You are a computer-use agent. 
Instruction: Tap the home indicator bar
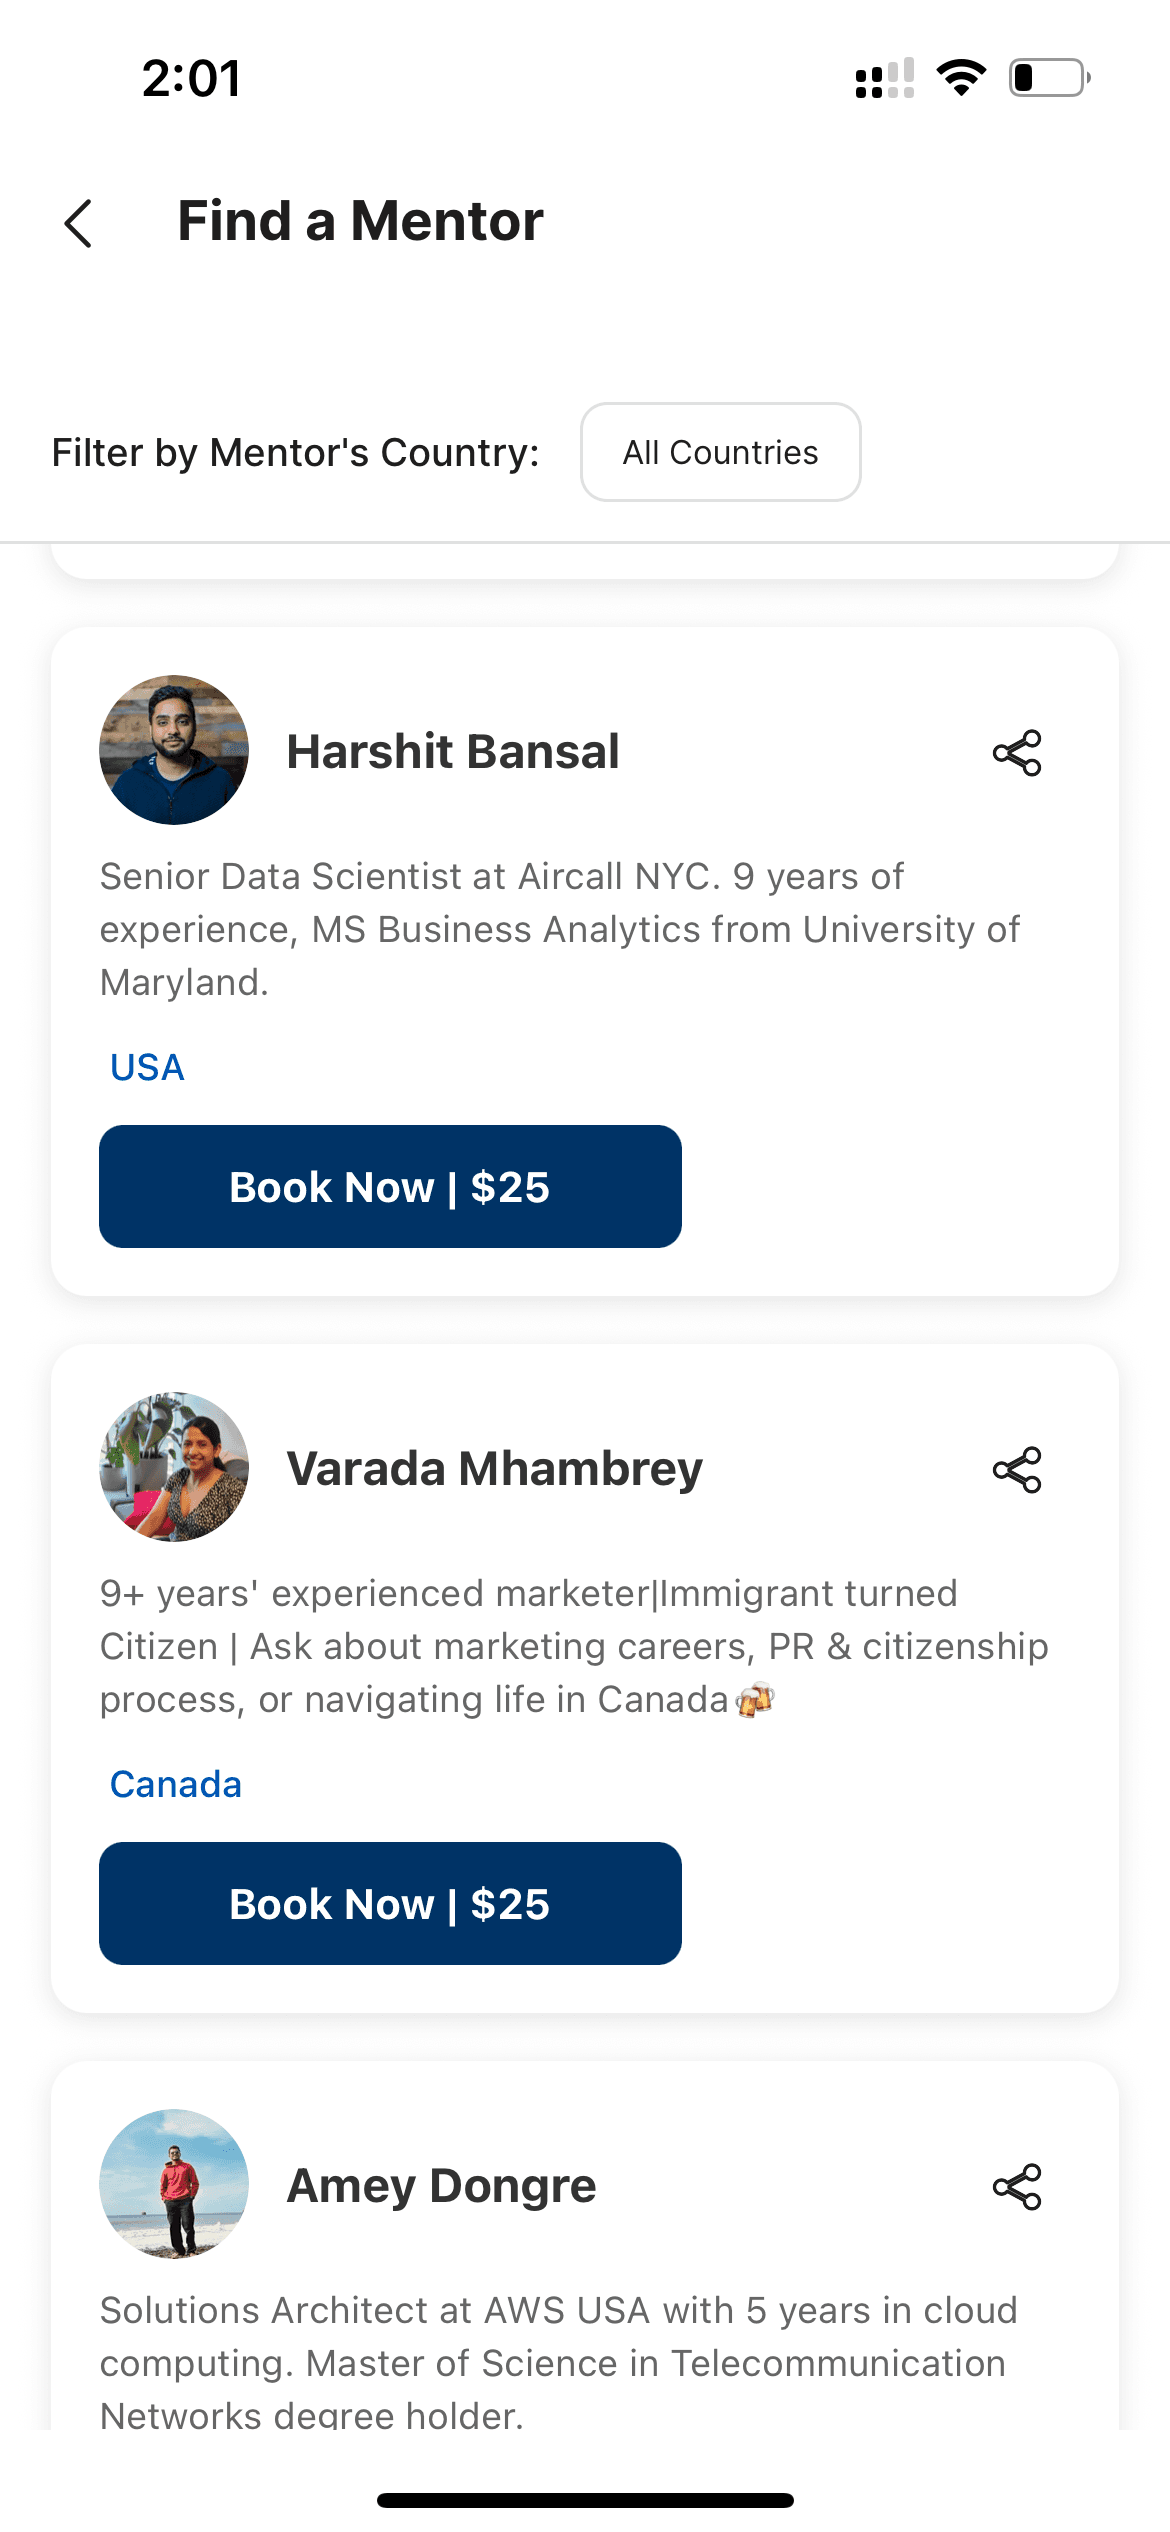point(585,2500)
